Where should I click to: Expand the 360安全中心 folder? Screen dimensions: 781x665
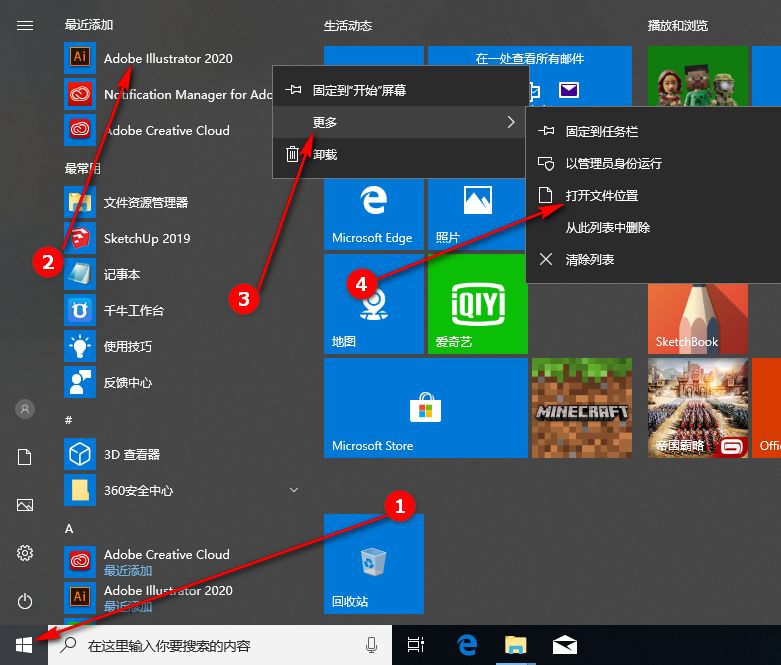pos(294,490)
